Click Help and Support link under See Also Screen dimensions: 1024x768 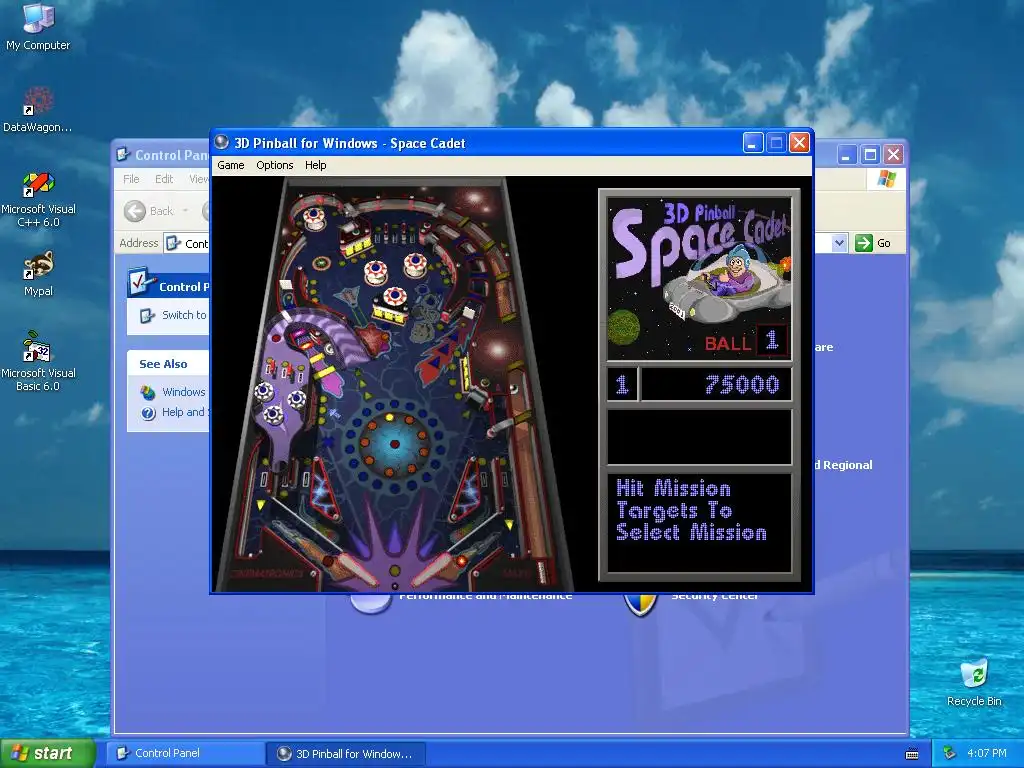(x=184, y=412)
